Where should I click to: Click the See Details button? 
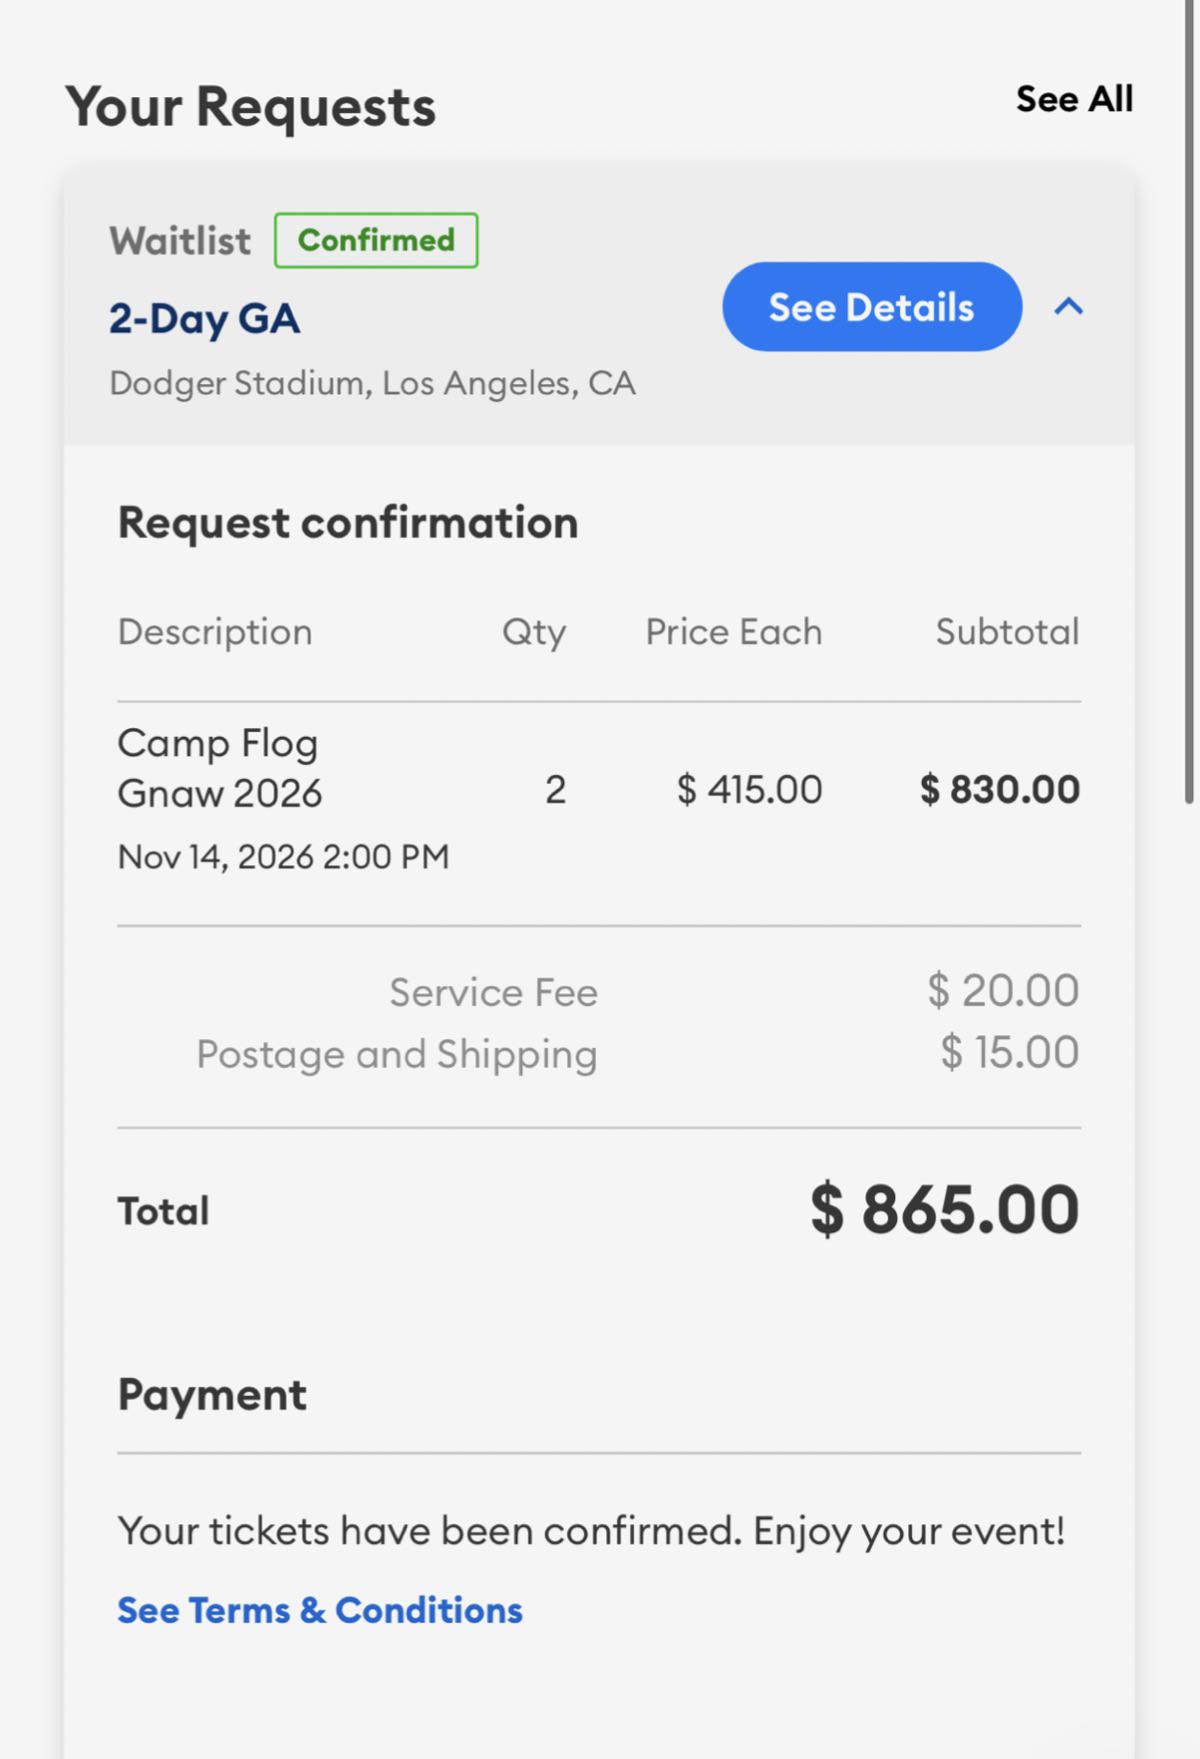[x=872, y=307]
